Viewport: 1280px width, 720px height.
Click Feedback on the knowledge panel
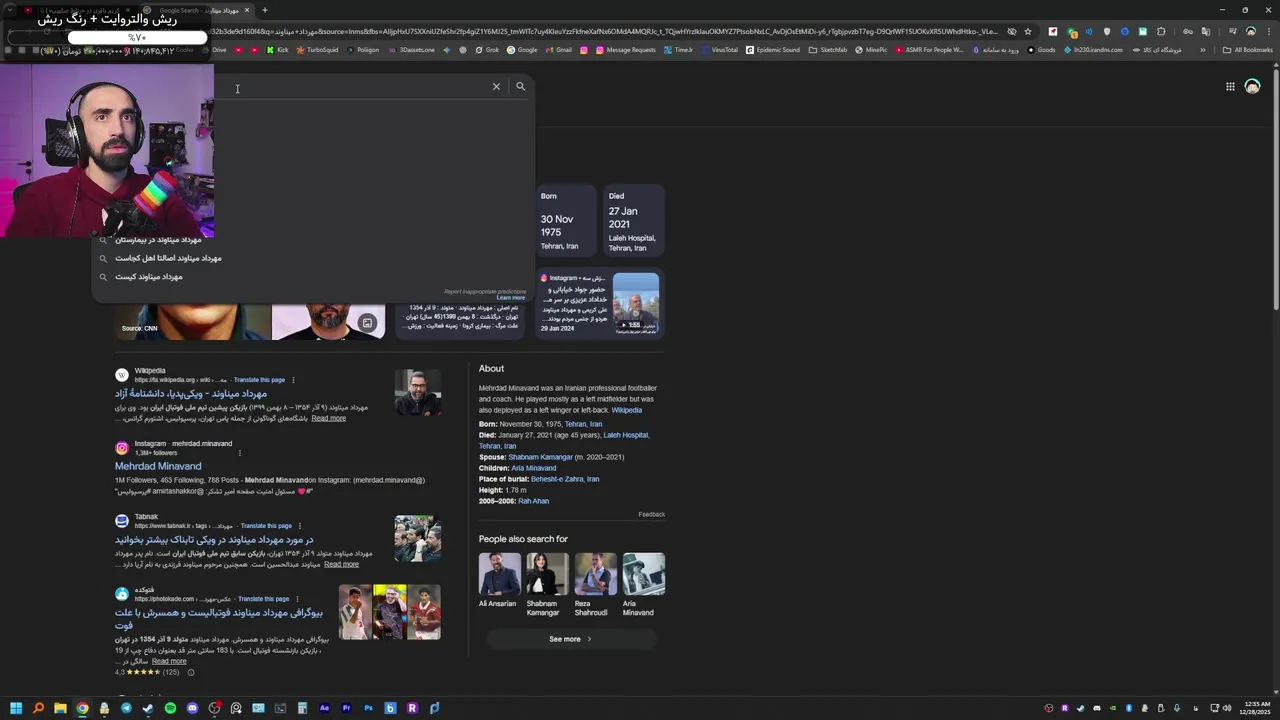[651, 514]
